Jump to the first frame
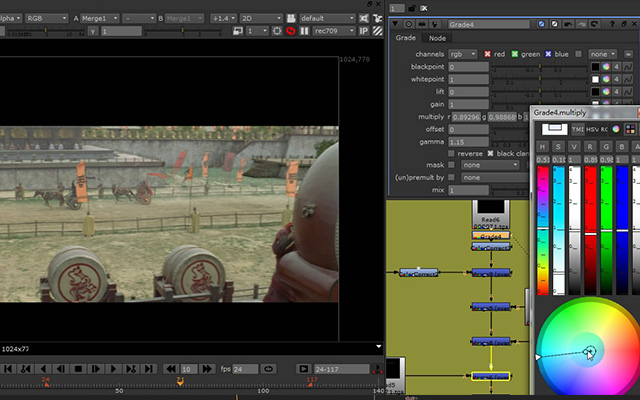640x400 pixels. click(7, 369)
